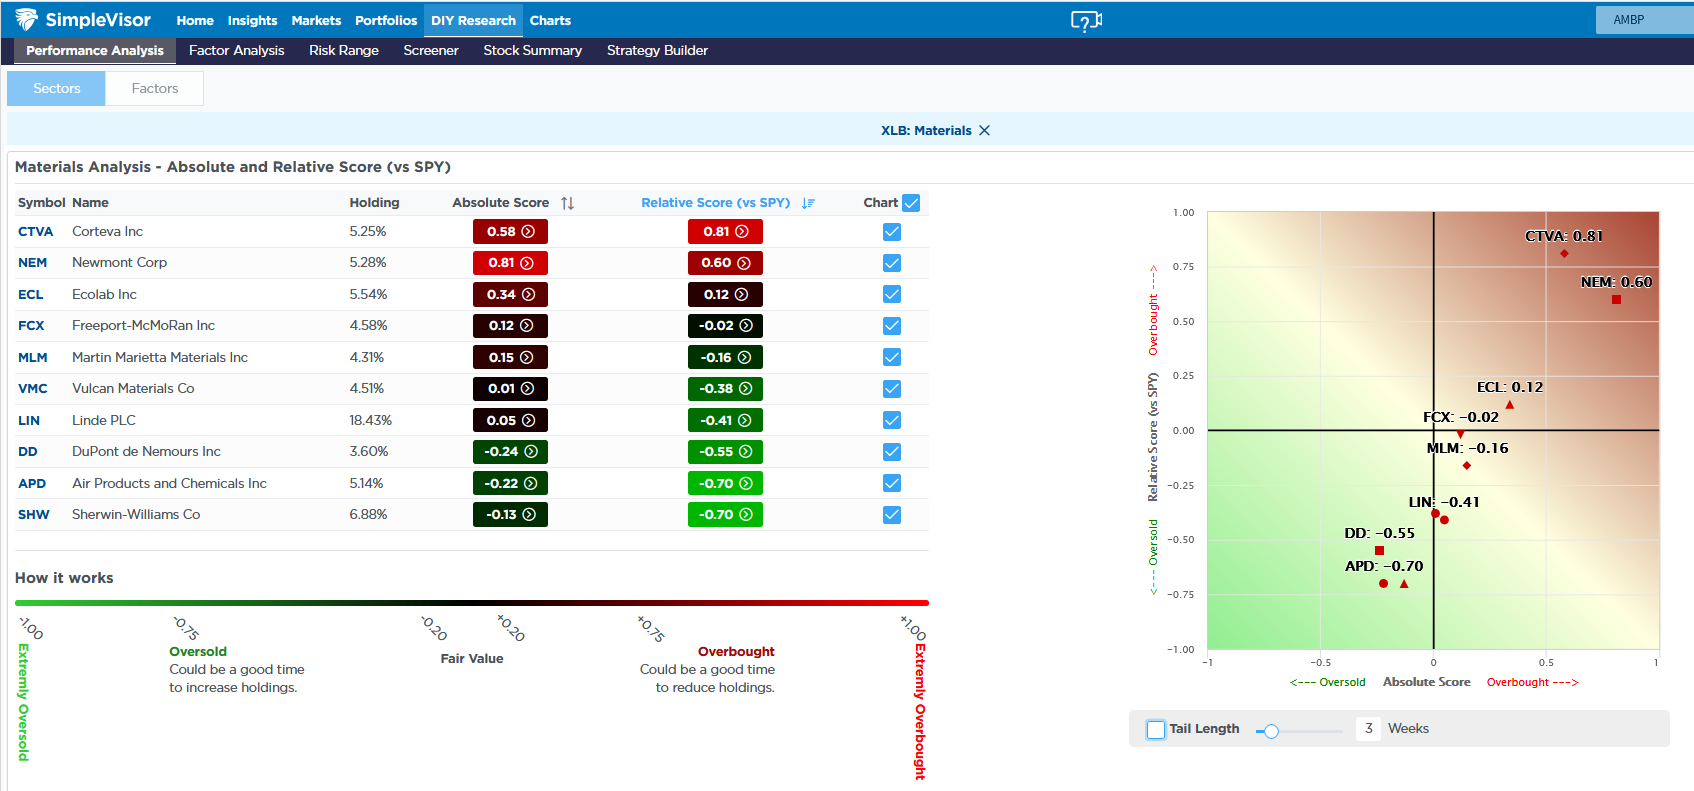The image size is (1694, 791).
Task: Click the Weeks number input field
Action: [x=1368, y=728]
